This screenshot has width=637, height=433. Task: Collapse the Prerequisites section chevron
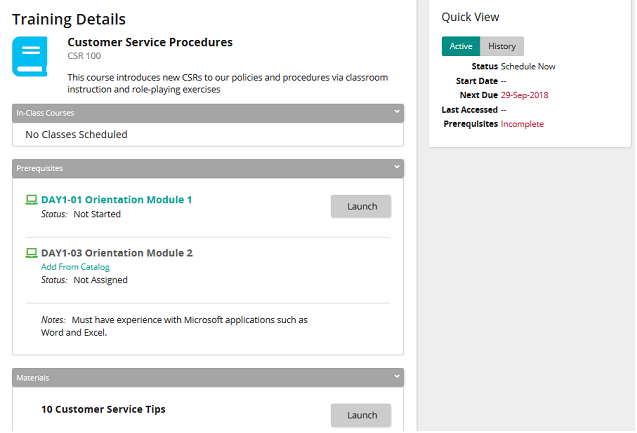click(x=396, y=167)
